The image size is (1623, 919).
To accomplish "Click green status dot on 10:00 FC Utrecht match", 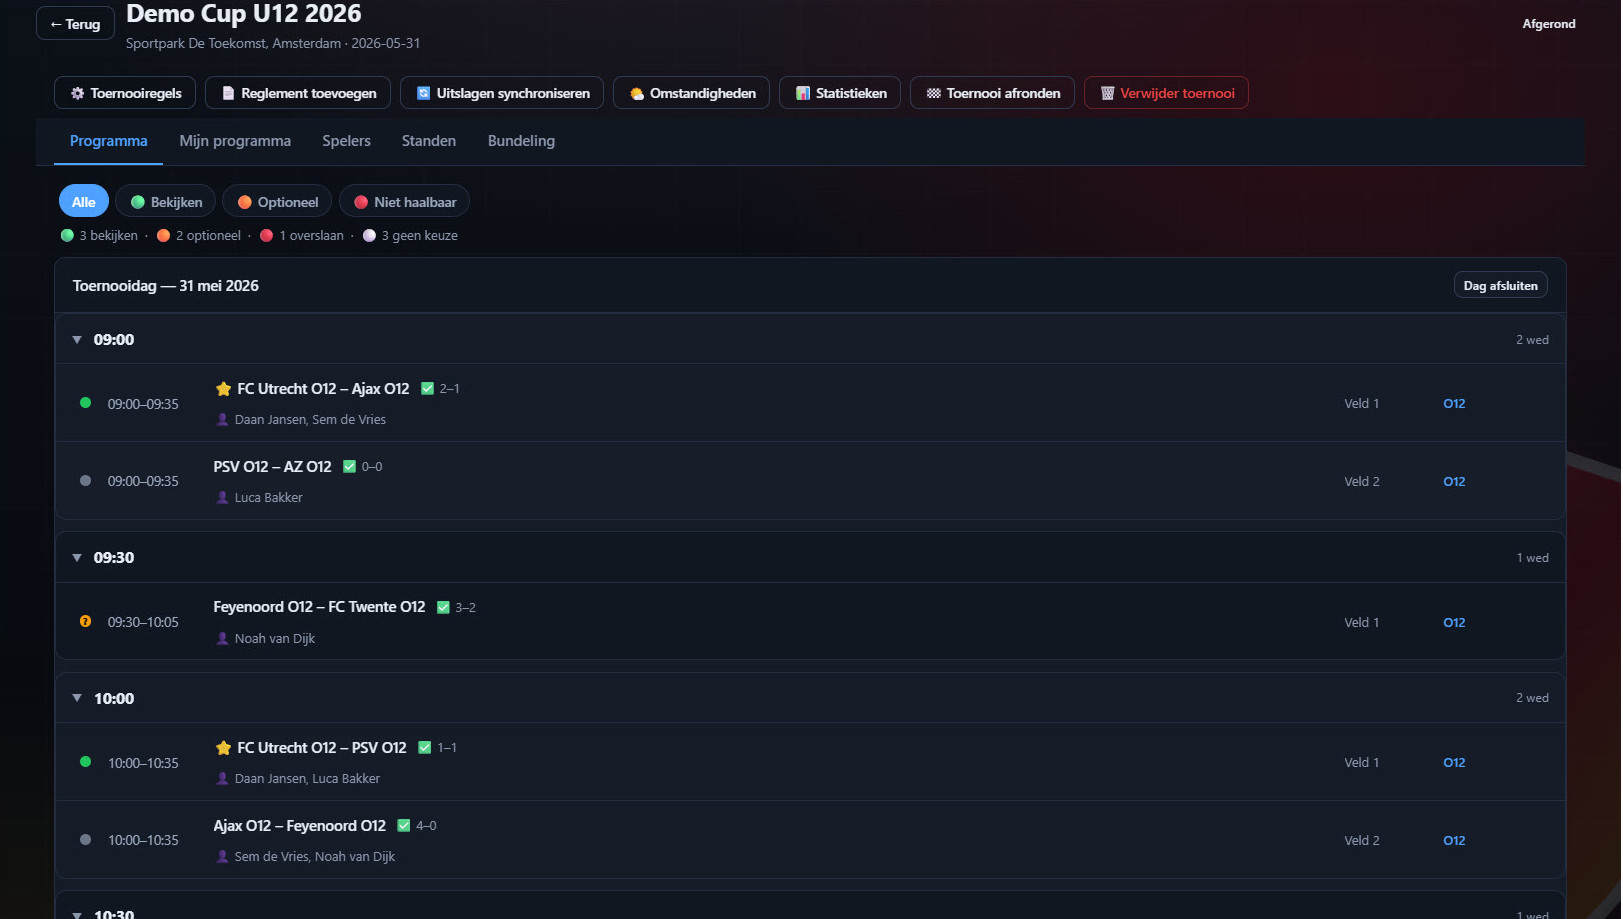I will point(85,762).
